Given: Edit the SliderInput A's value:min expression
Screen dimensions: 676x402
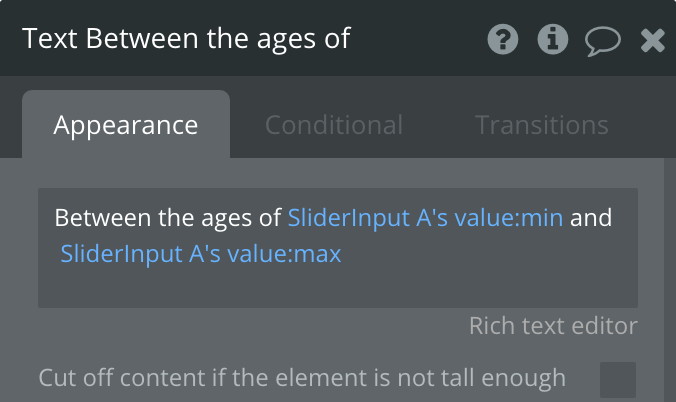Looking at the screenshot, I should tap(425, 218).
